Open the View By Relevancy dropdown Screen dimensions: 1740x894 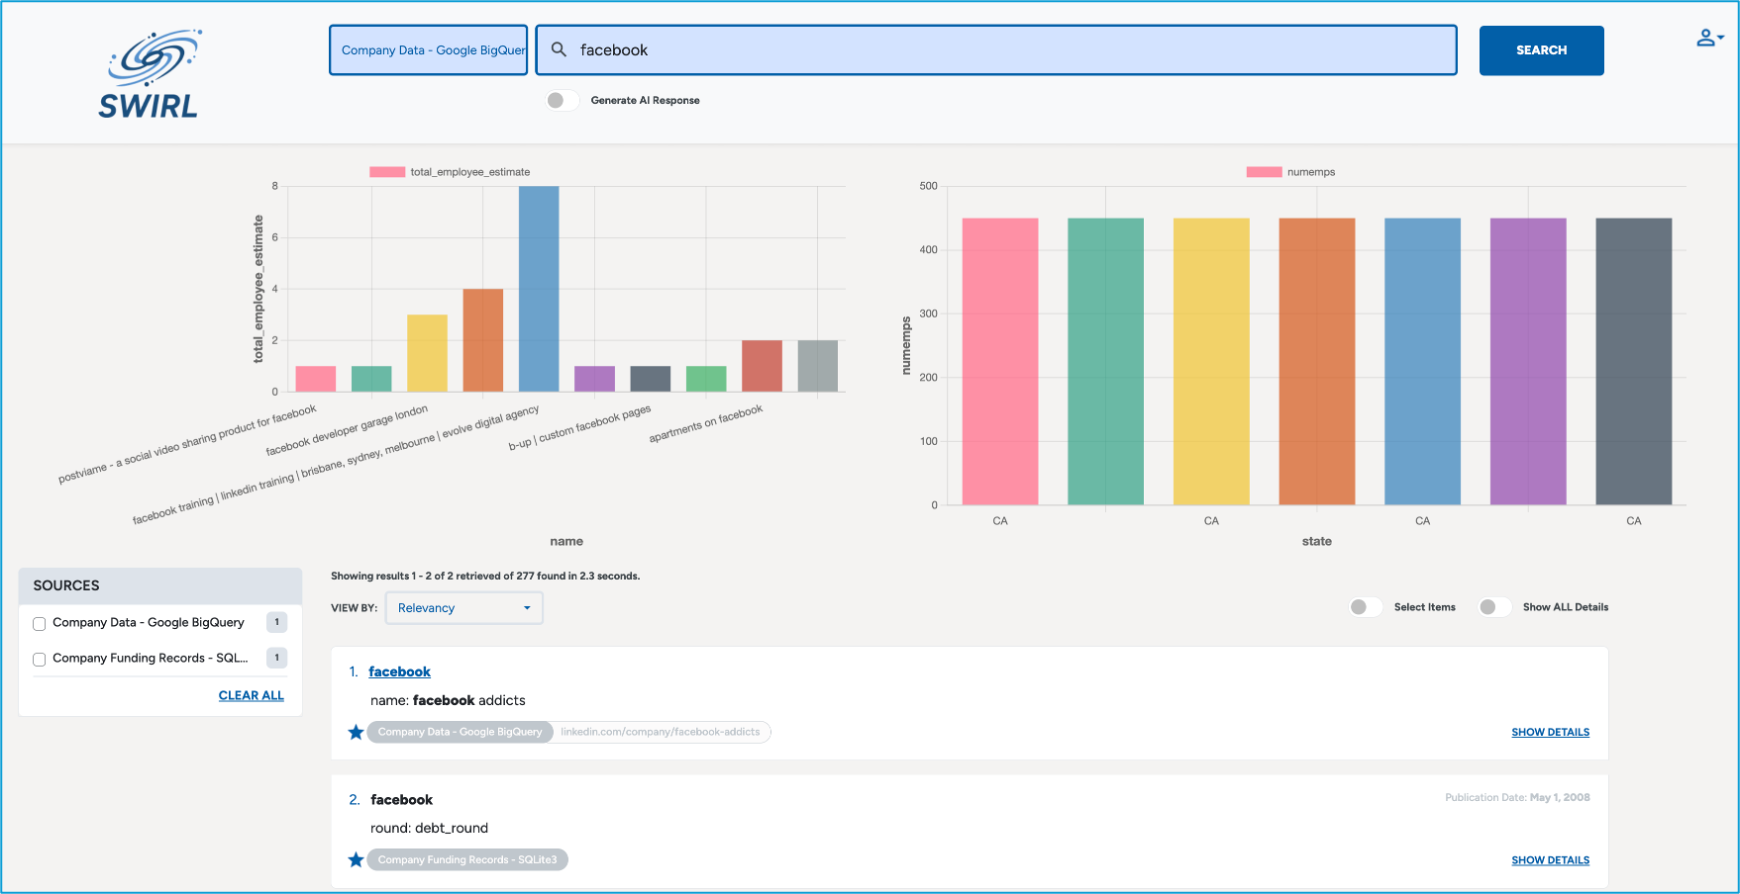(x=464, y=608)
